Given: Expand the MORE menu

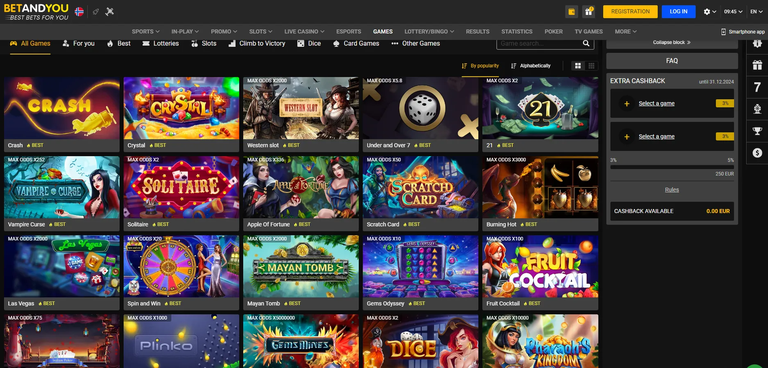Looking at the screenshot, I should [625, 31].
